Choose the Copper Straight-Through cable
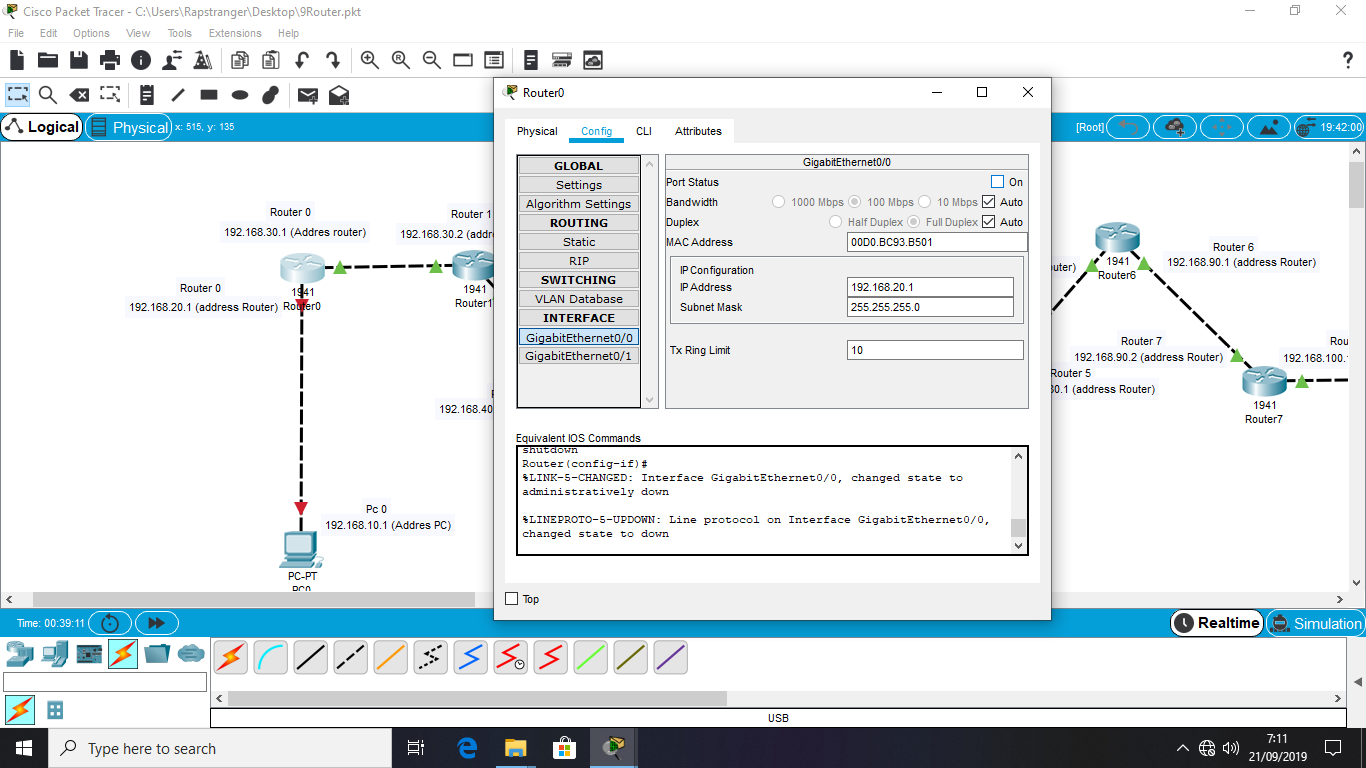This screenshot has width=1366, height=768. click(x=311, y=657)
